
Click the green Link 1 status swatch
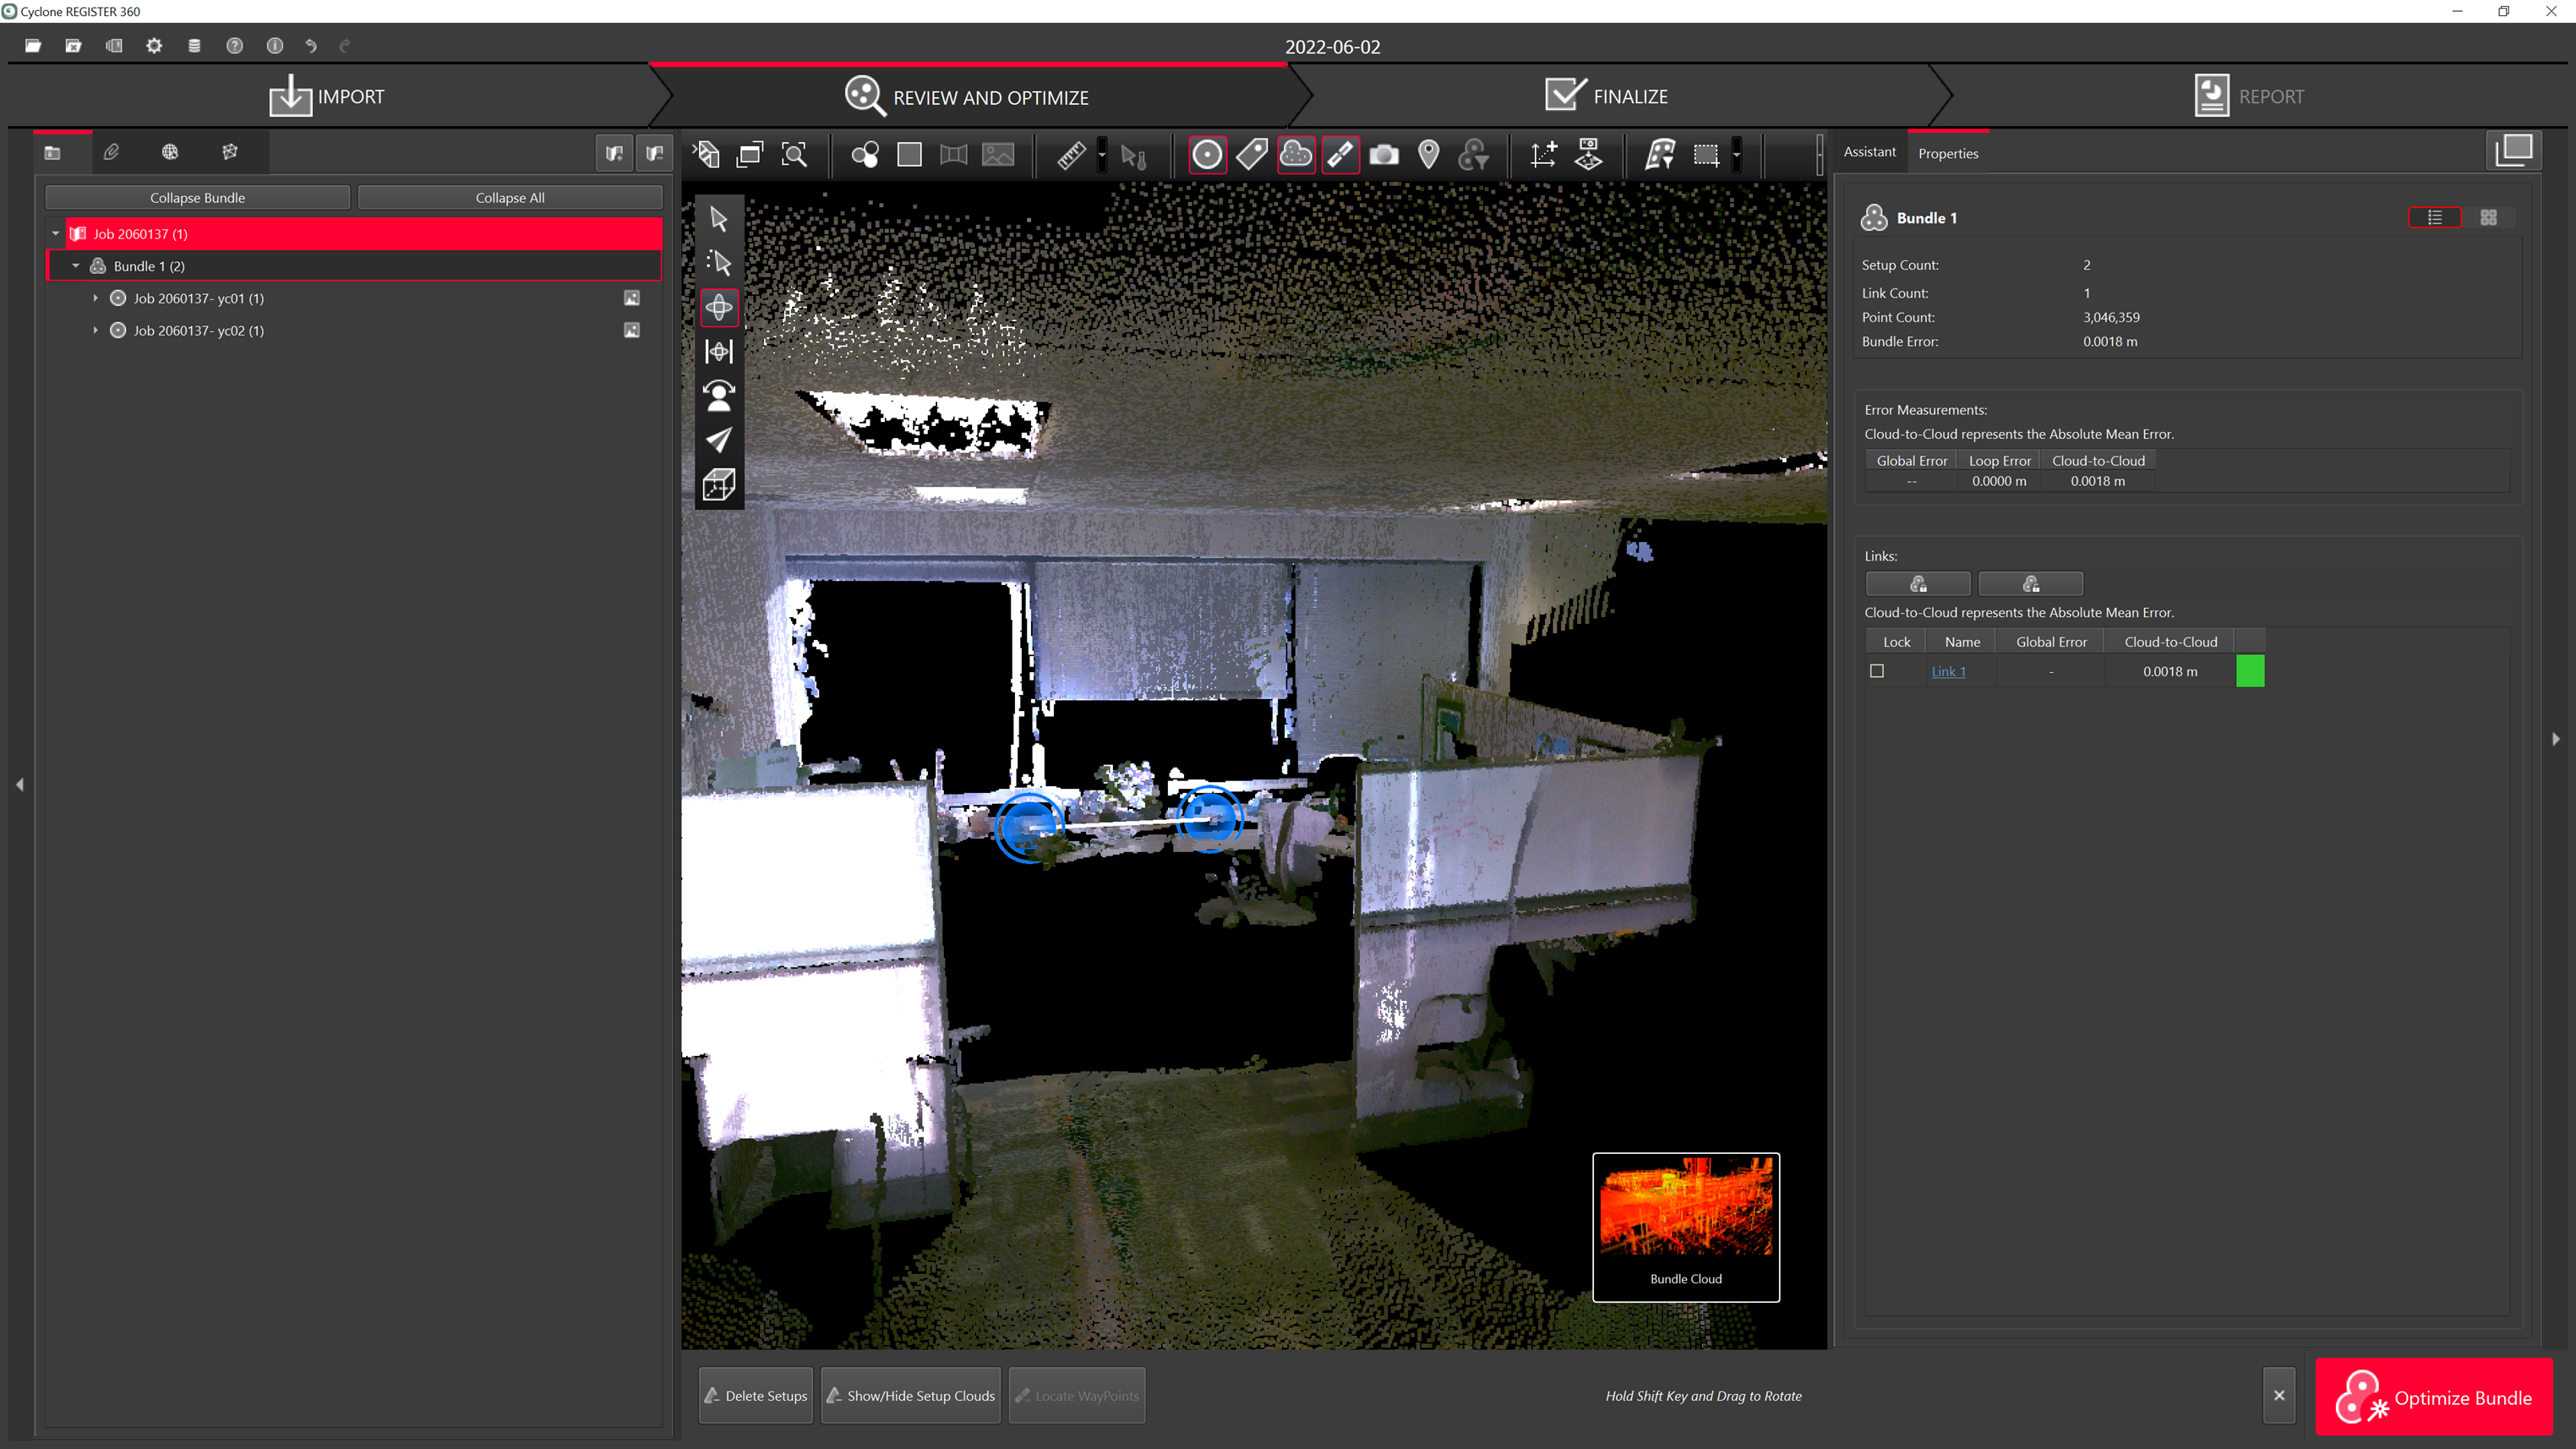tap(2250, 671)
